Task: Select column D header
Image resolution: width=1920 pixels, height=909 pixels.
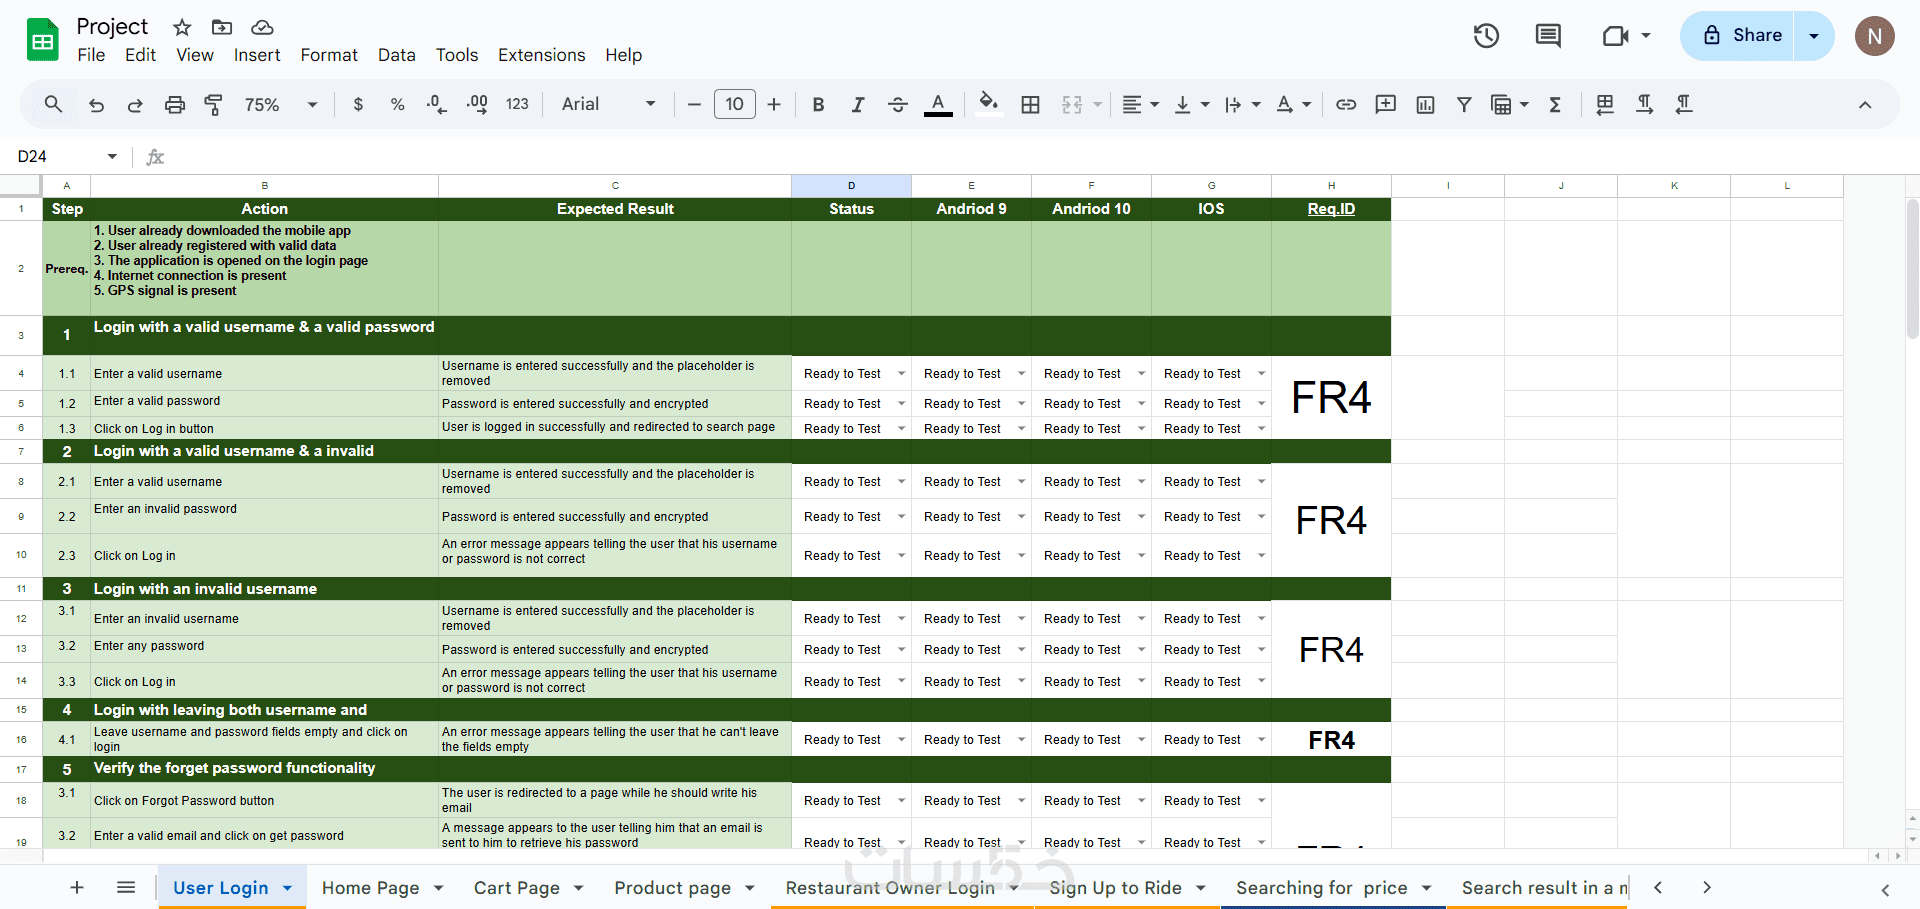Action: tap(851, 186)
